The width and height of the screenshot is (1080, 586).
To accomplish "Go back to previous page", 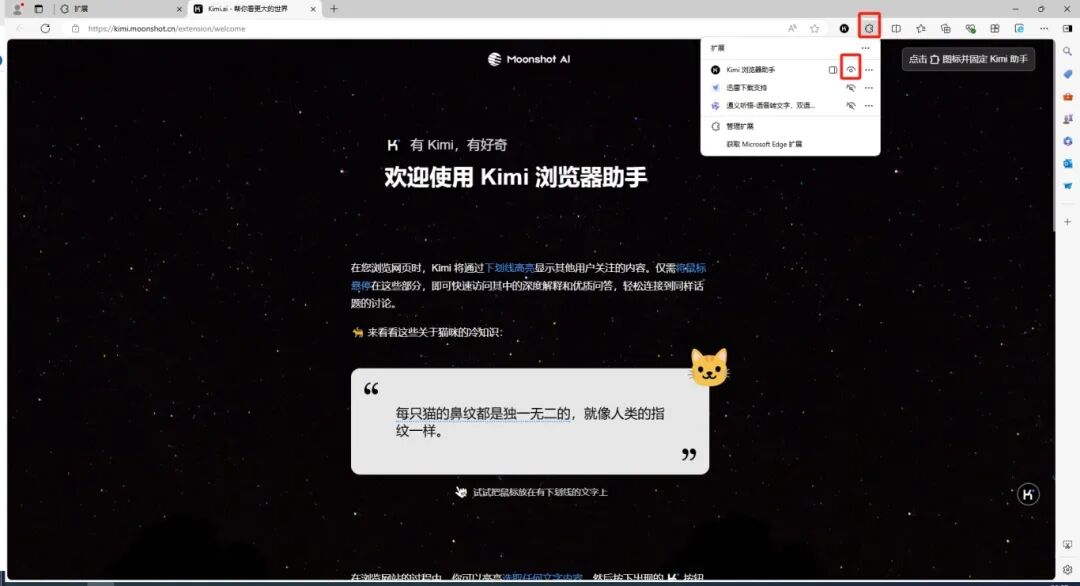I will pos(19,28).
